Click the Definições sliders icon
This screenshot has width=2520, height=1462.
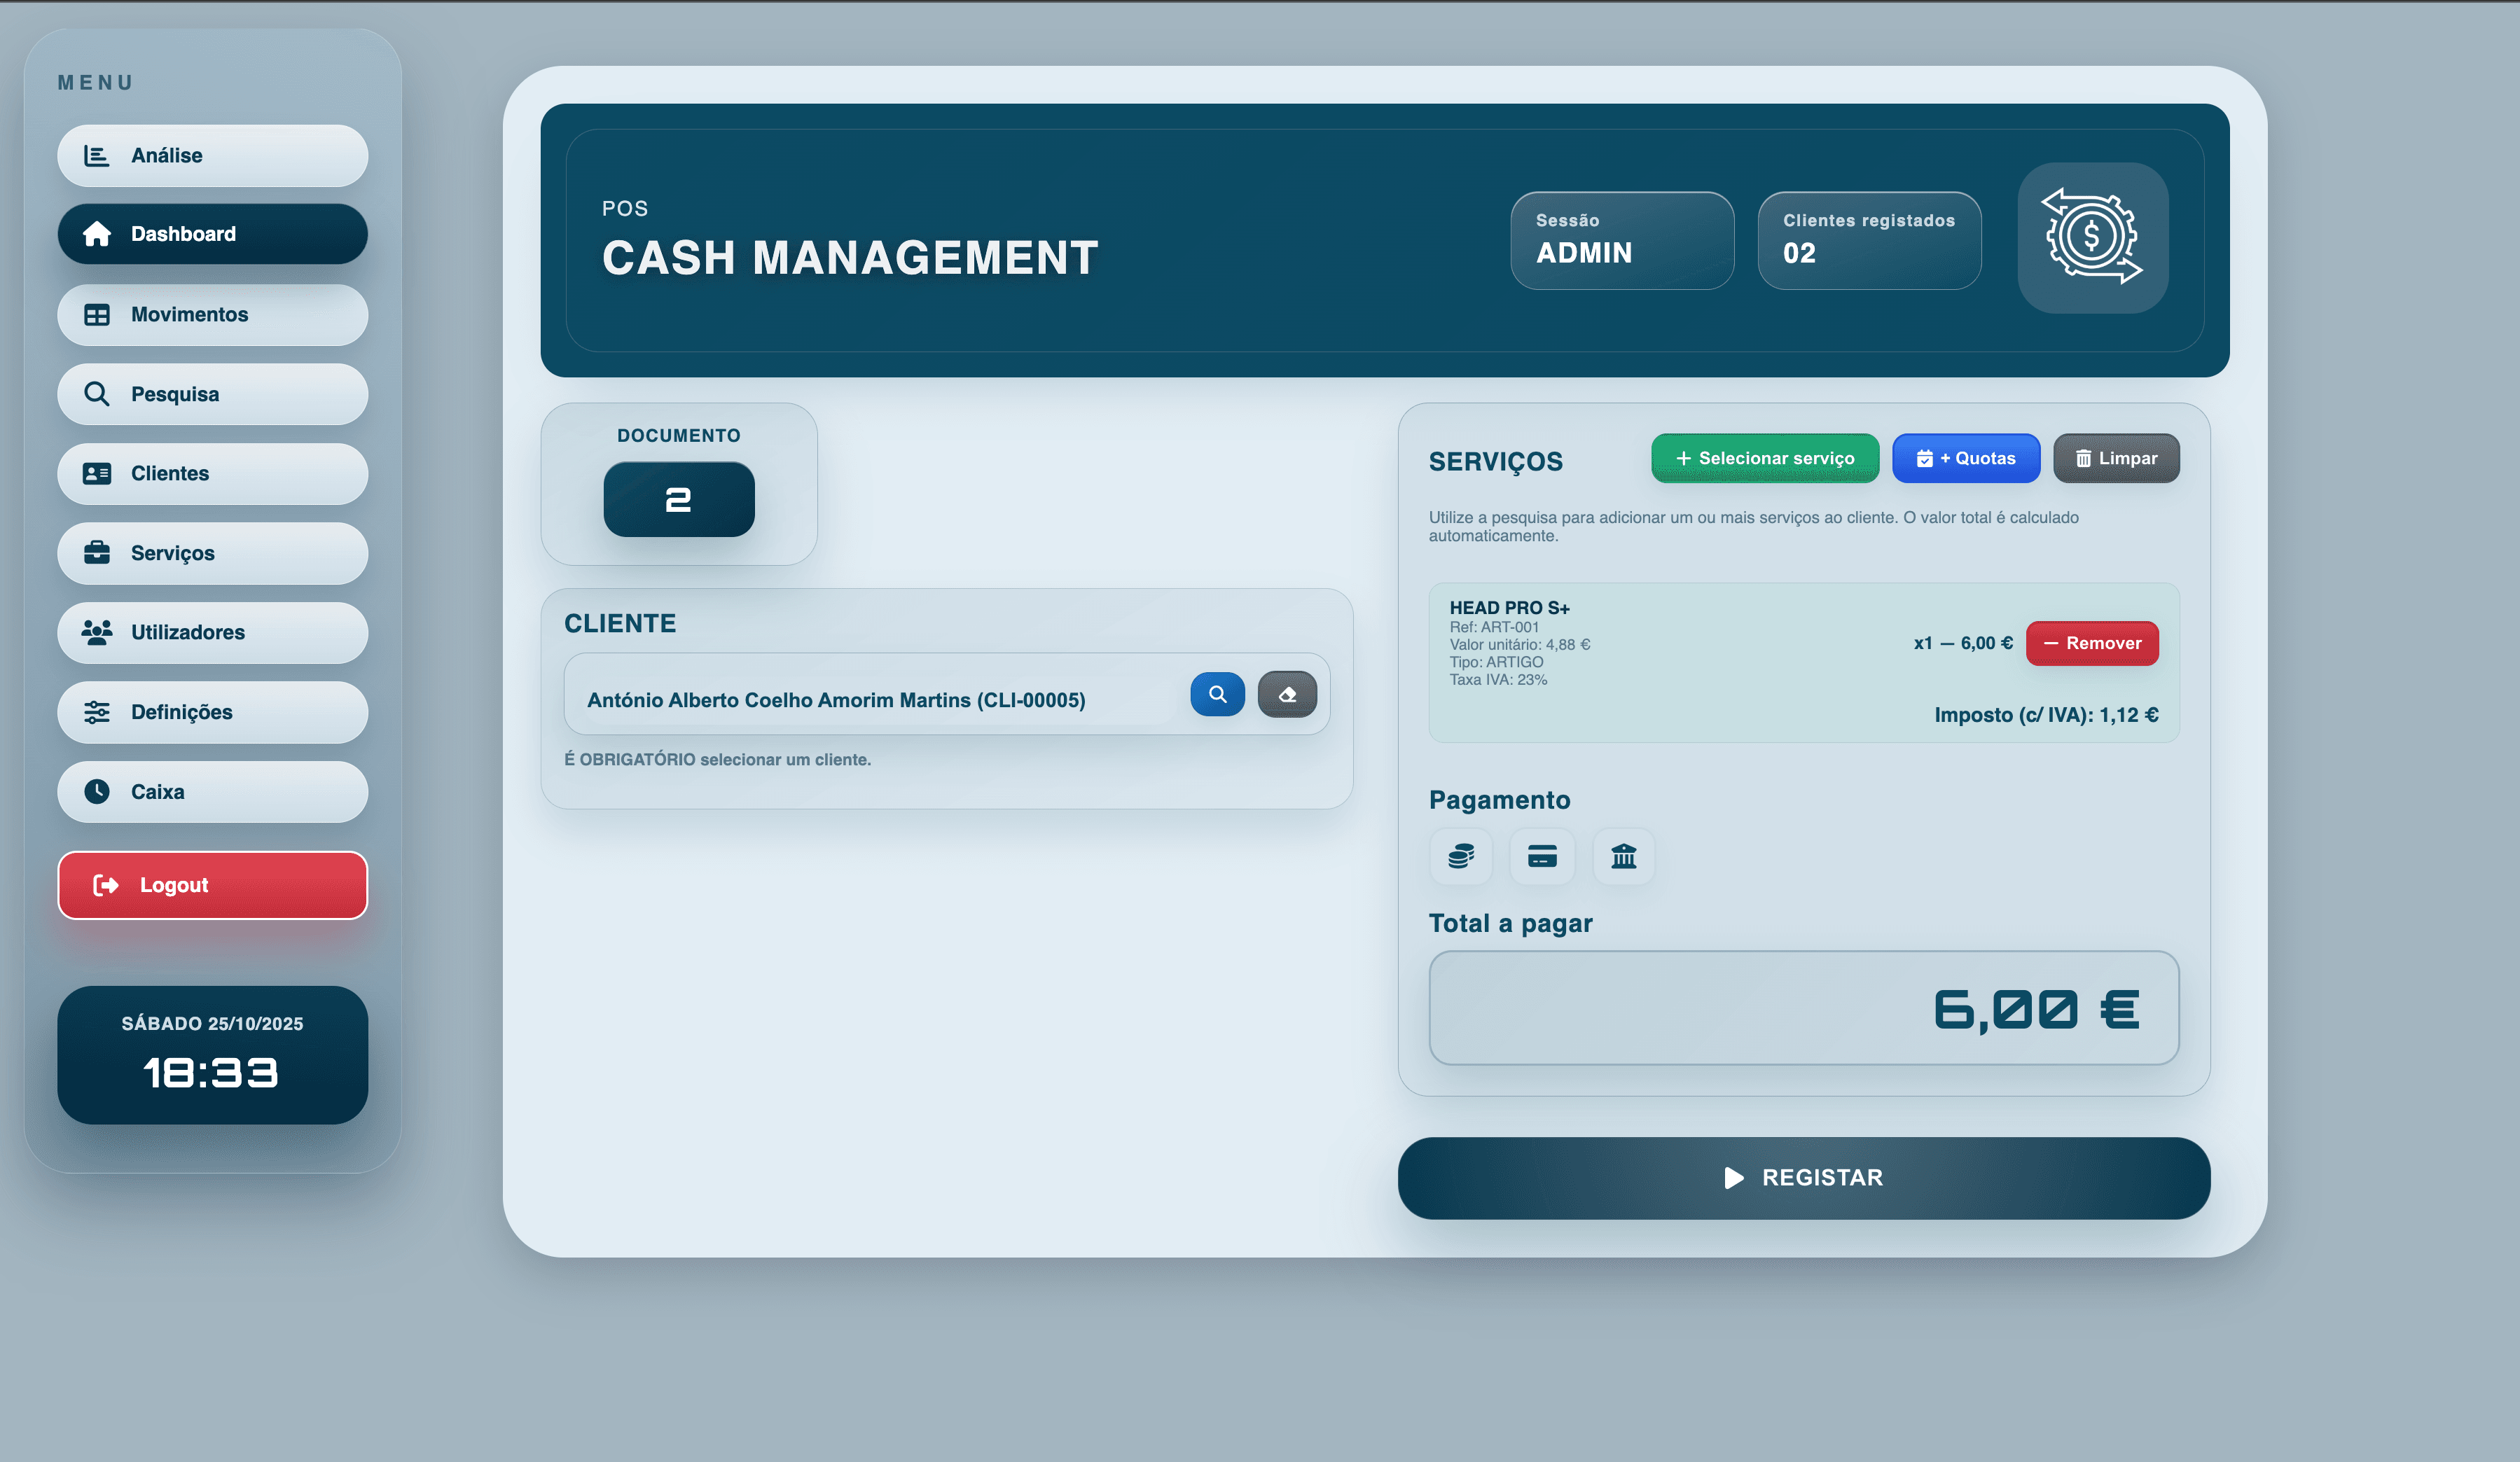click(x=96, y=712)
